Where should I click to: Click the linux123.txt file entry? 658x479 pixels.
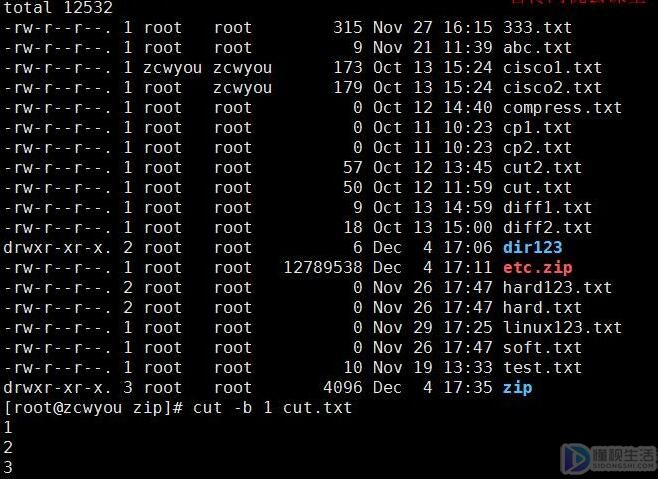562,327
